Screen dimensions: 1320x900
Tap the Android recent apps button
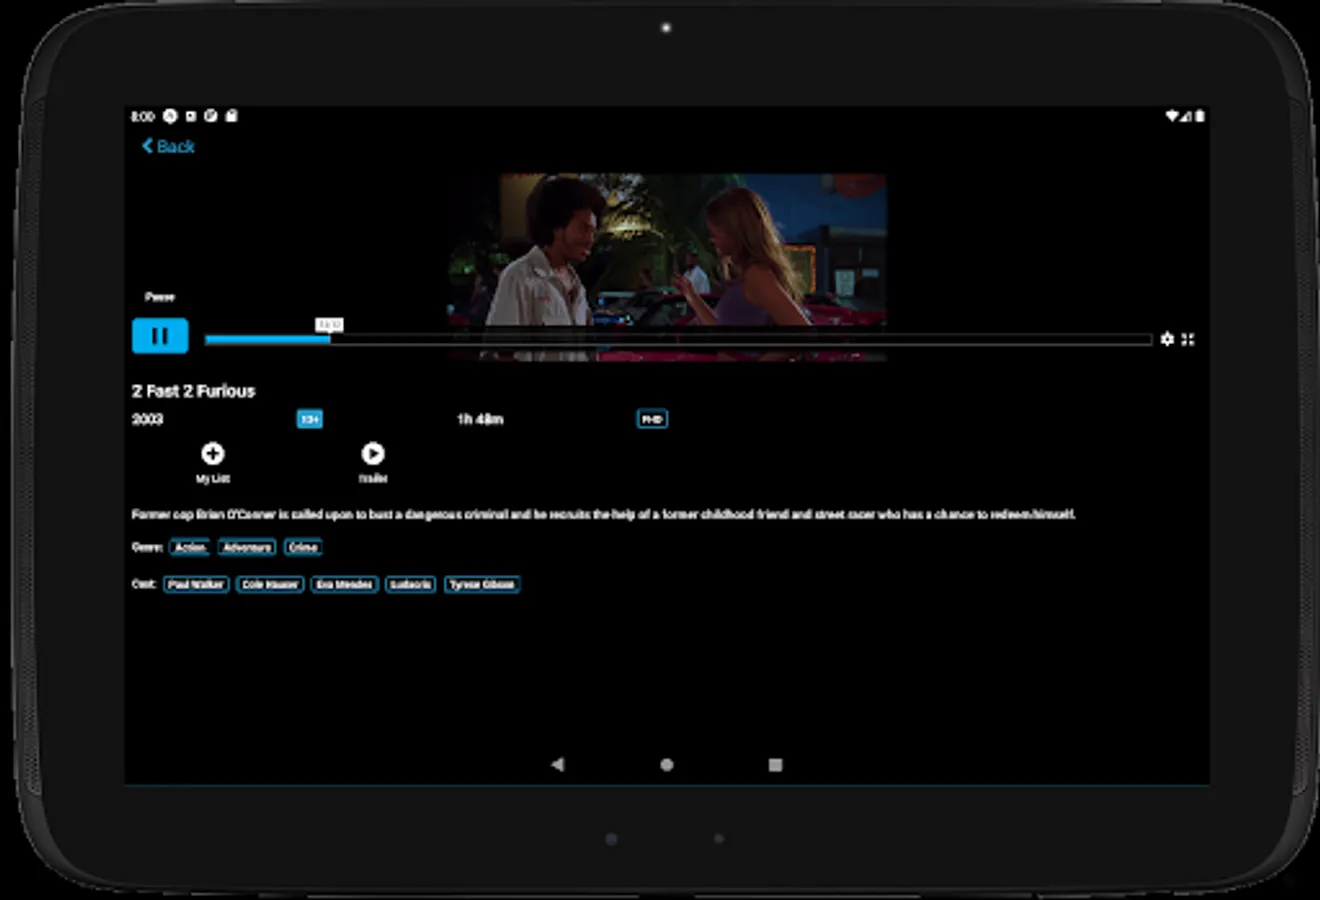pyautogui.click(x=775, y=764)
